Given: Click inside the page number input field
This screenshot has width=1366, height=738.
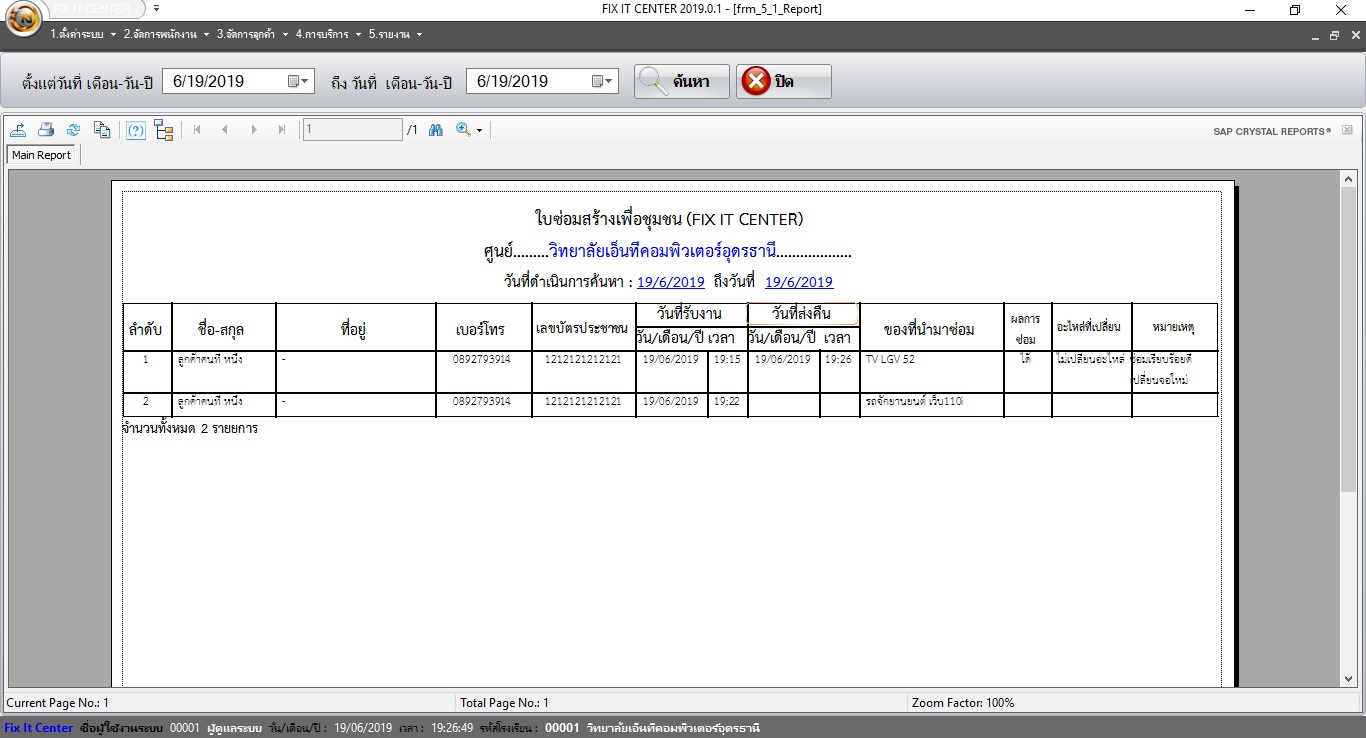Looking at the screenshot, I should (x=352, y=129).
